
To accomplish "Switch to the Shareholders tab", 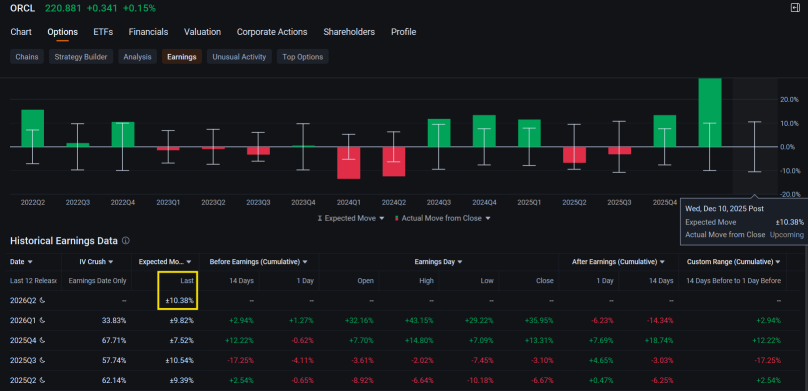I will point(349,32).
